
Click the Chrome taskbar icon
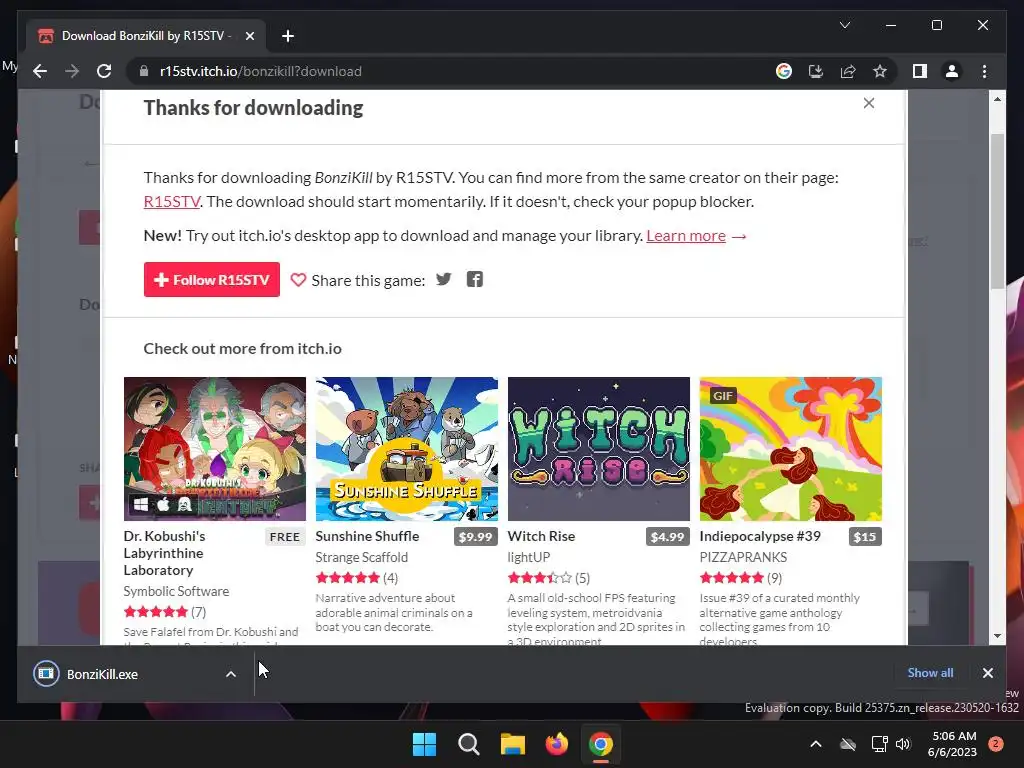point(600,744)
